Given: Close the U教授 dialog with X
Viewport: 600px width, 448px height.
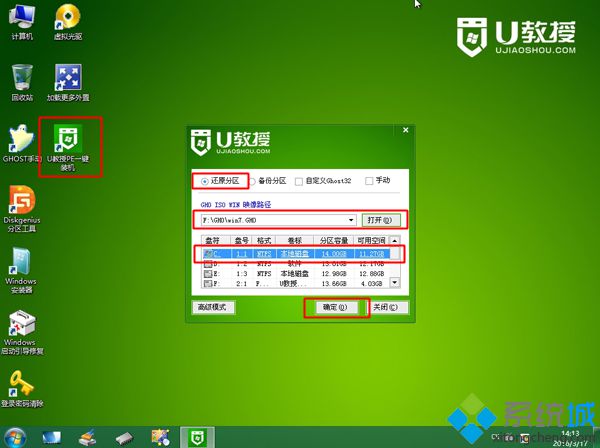Looking at the screenshot, I should [x=406, y=130].
